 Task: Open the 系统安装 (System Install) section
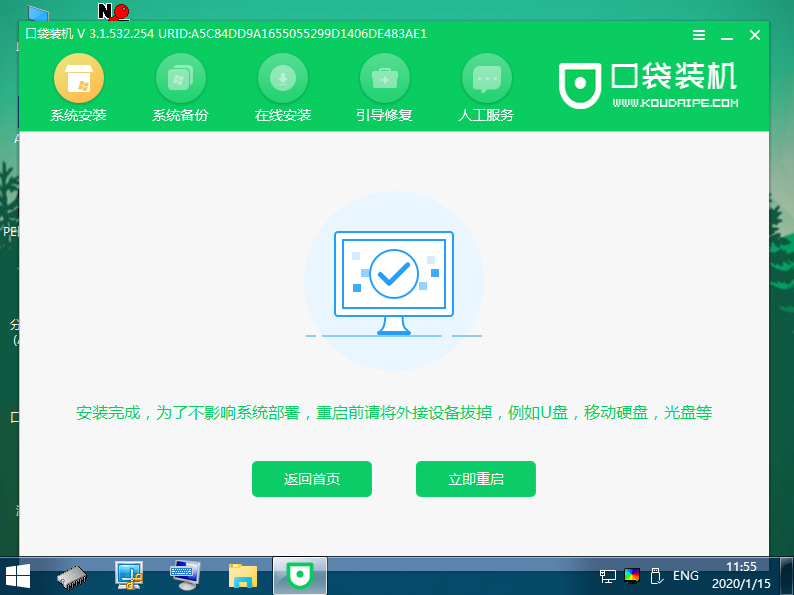(x=78, y=88)
